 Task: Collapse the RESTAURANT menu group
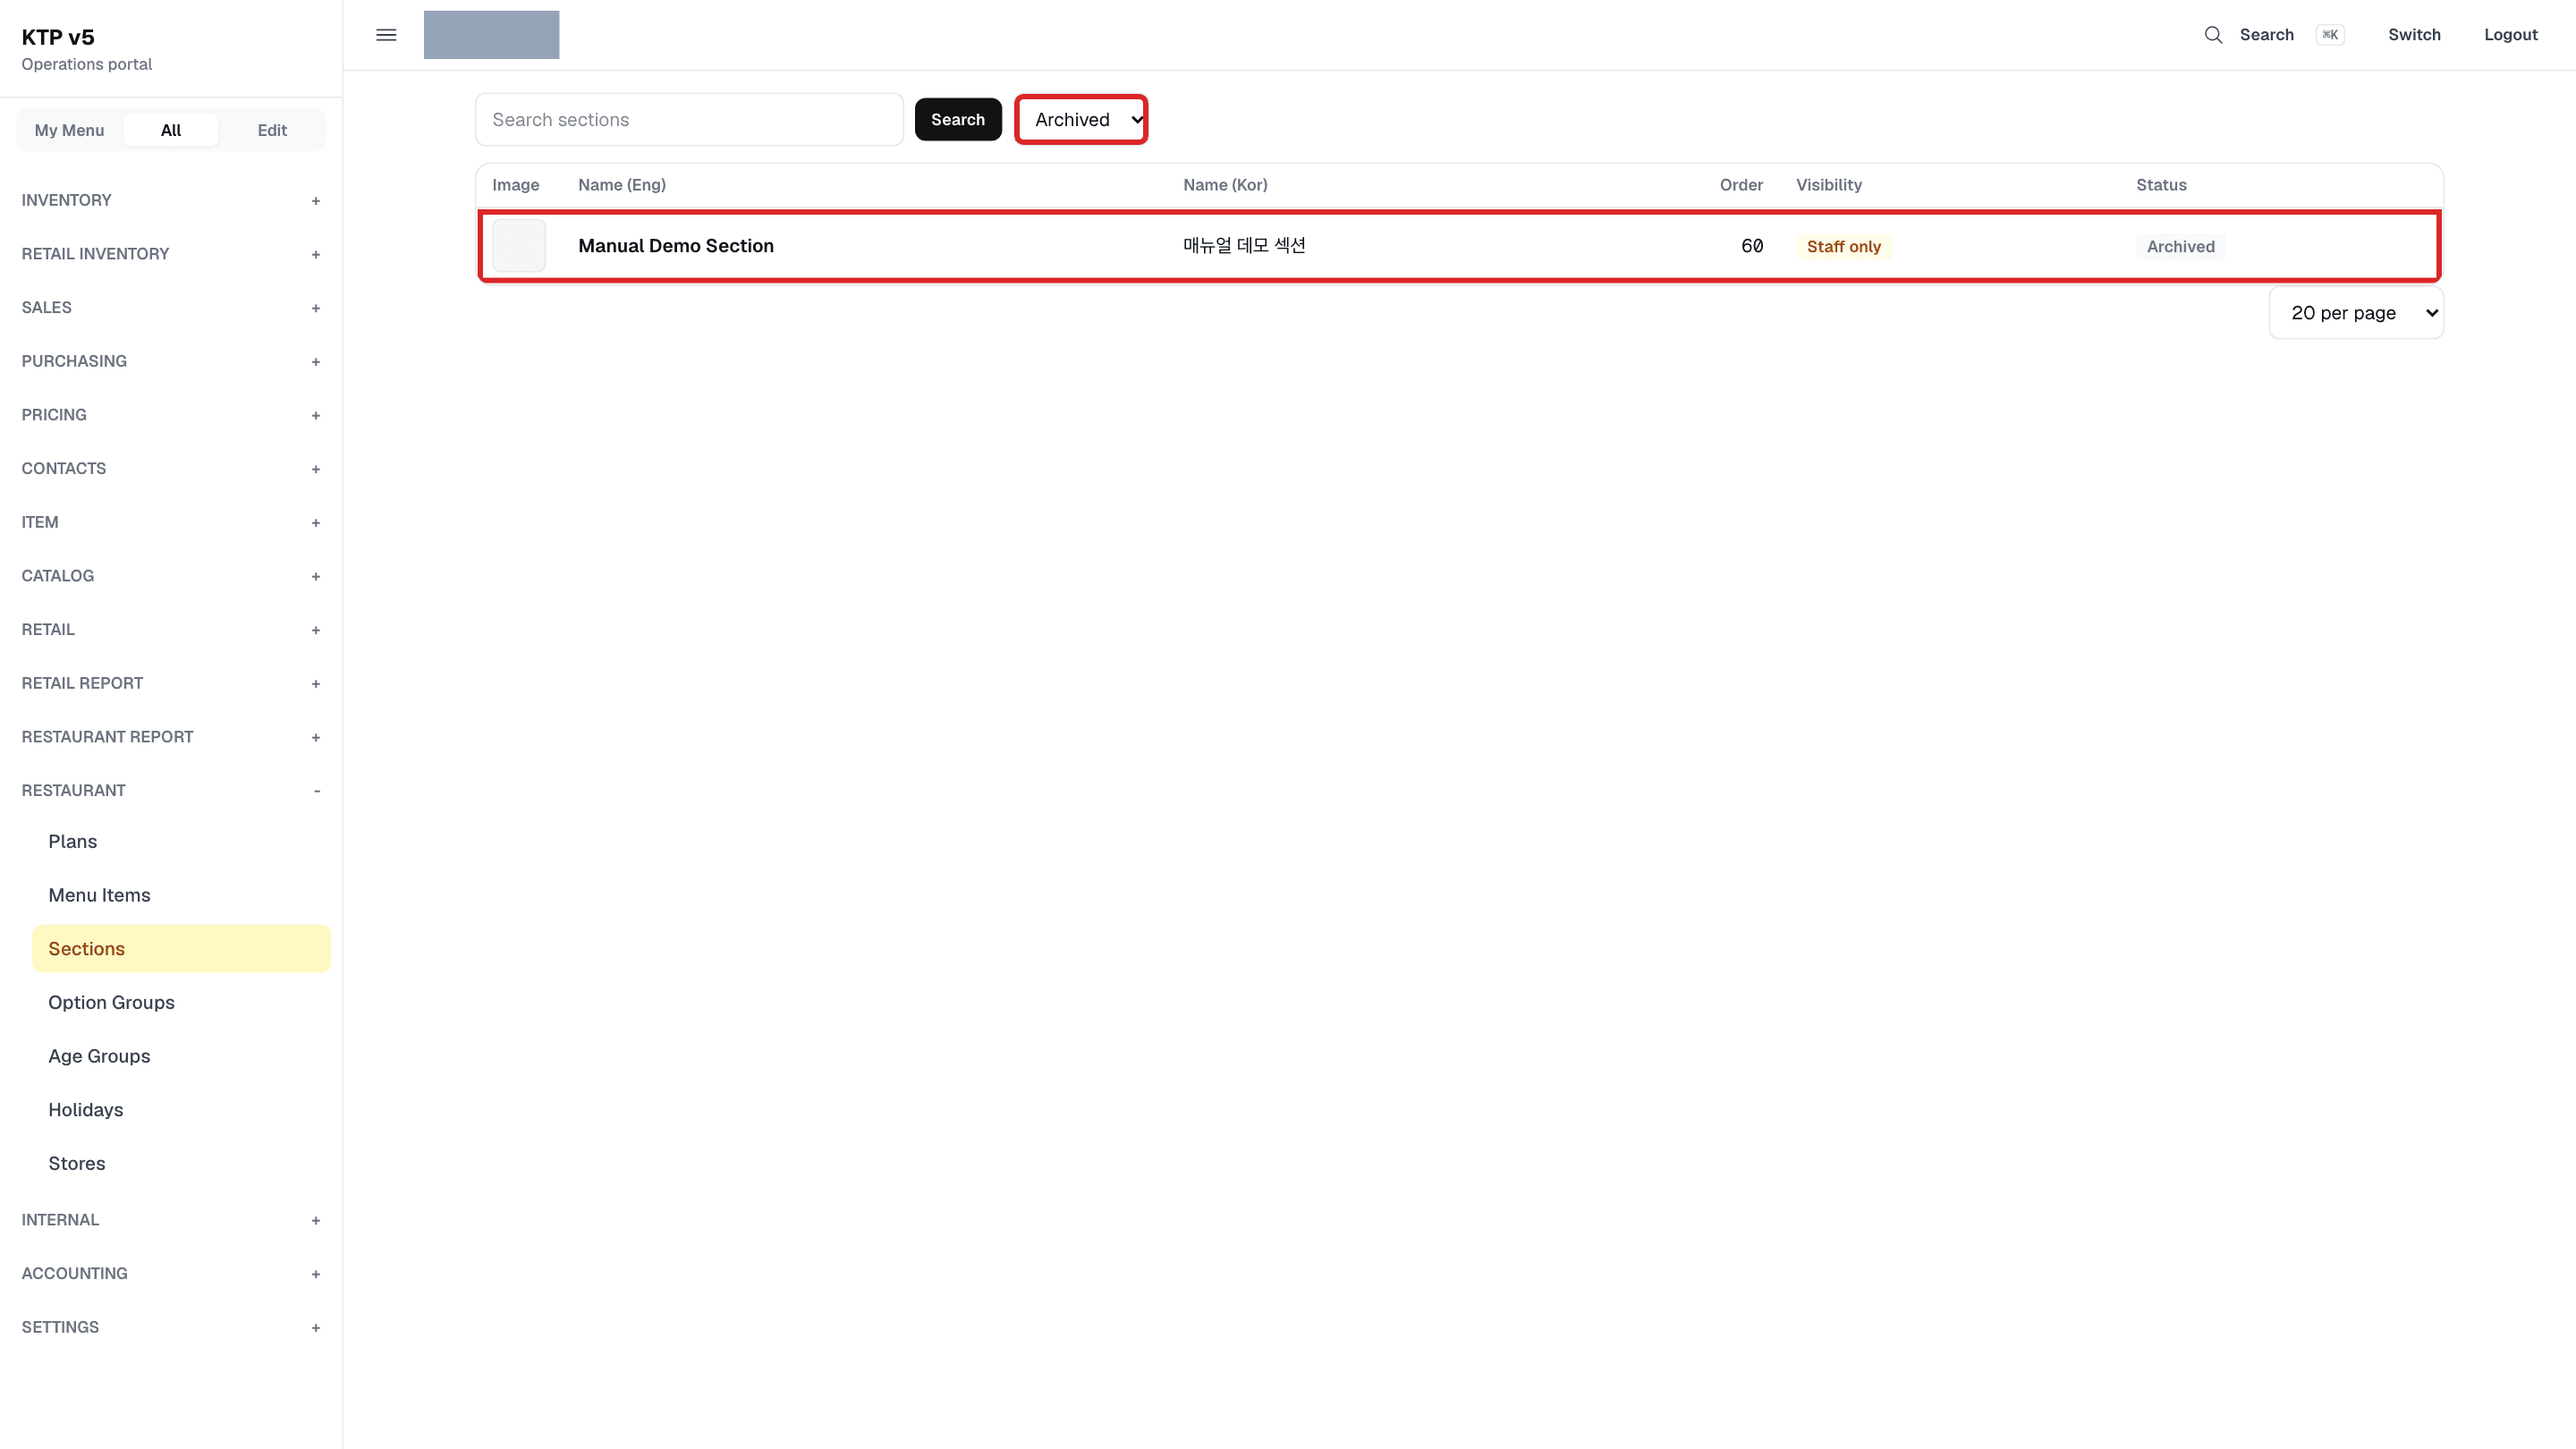[x=171, y=790]
